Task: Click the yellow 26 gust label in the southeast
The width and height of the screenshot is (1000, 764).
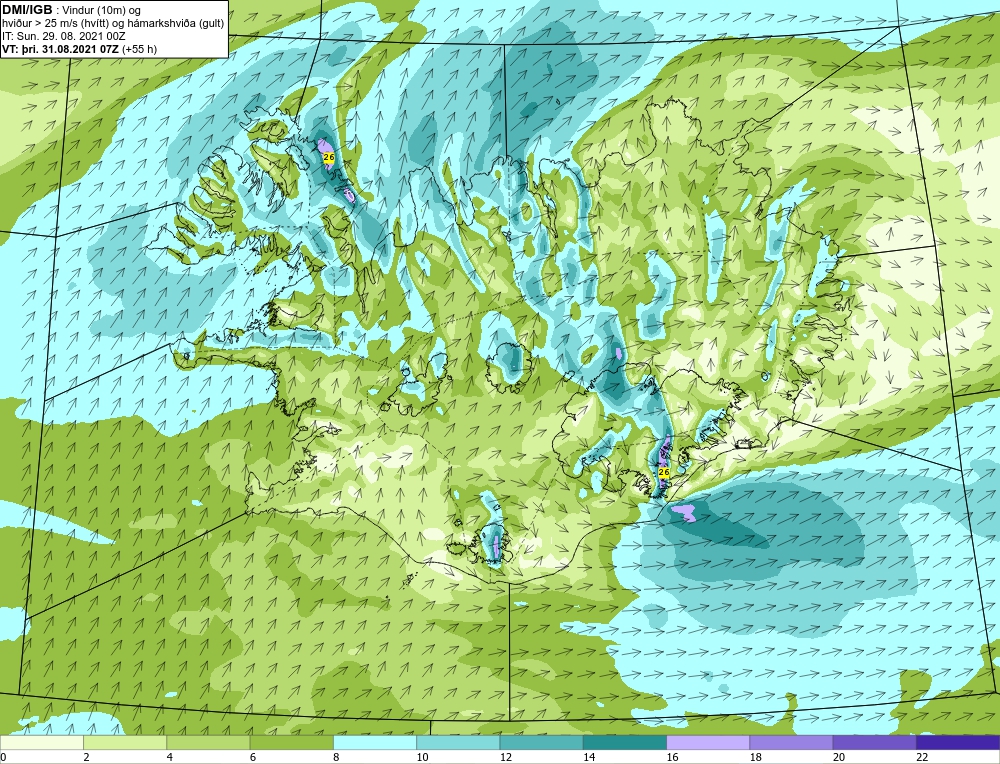Action: pyautogui.click(x=664, y=473)
